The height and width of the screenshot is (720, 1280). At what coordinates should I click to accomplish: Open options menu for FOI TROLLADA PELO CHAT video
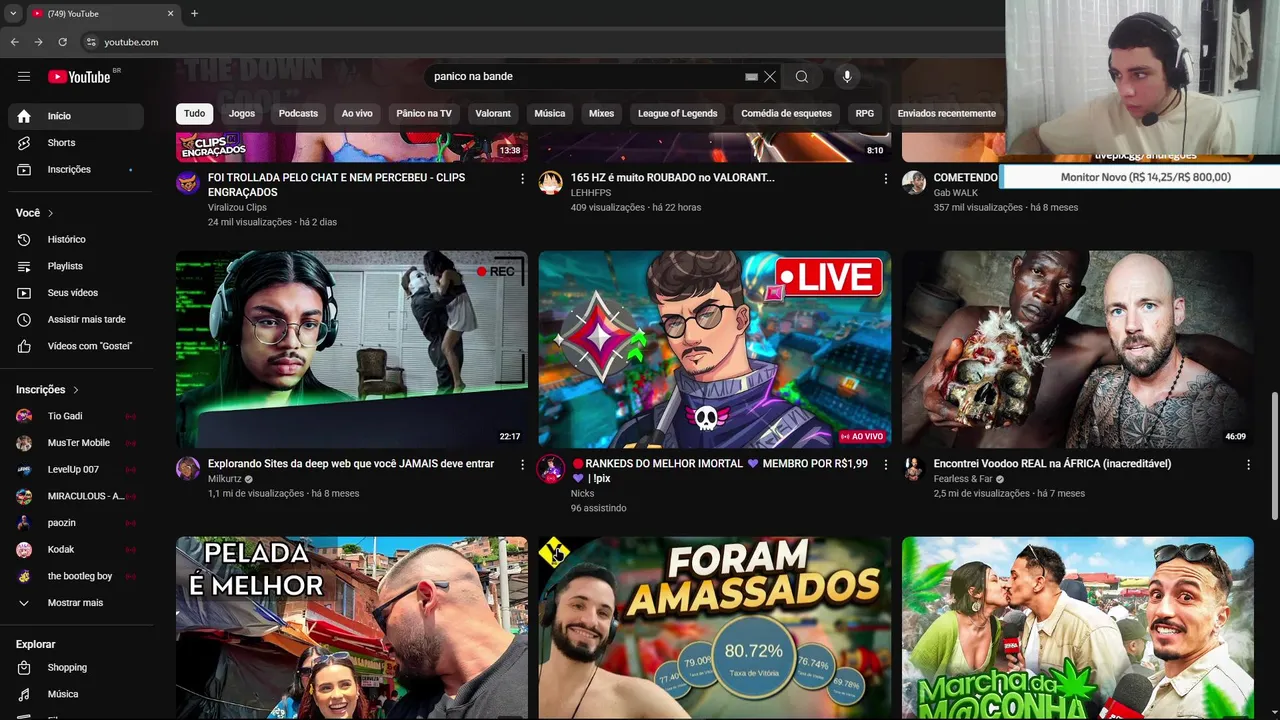[x=522, y=179]
